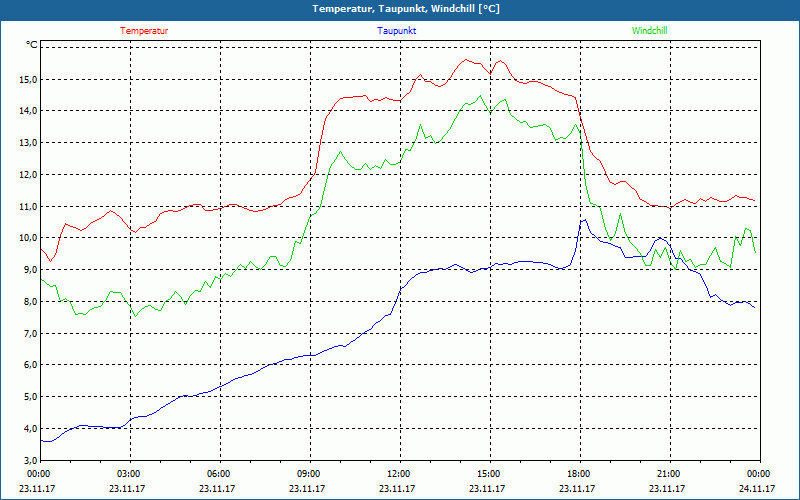Click the 06:00 time axis label
Image resolution: width=800 pixels, height=500 pixels.
220,474
